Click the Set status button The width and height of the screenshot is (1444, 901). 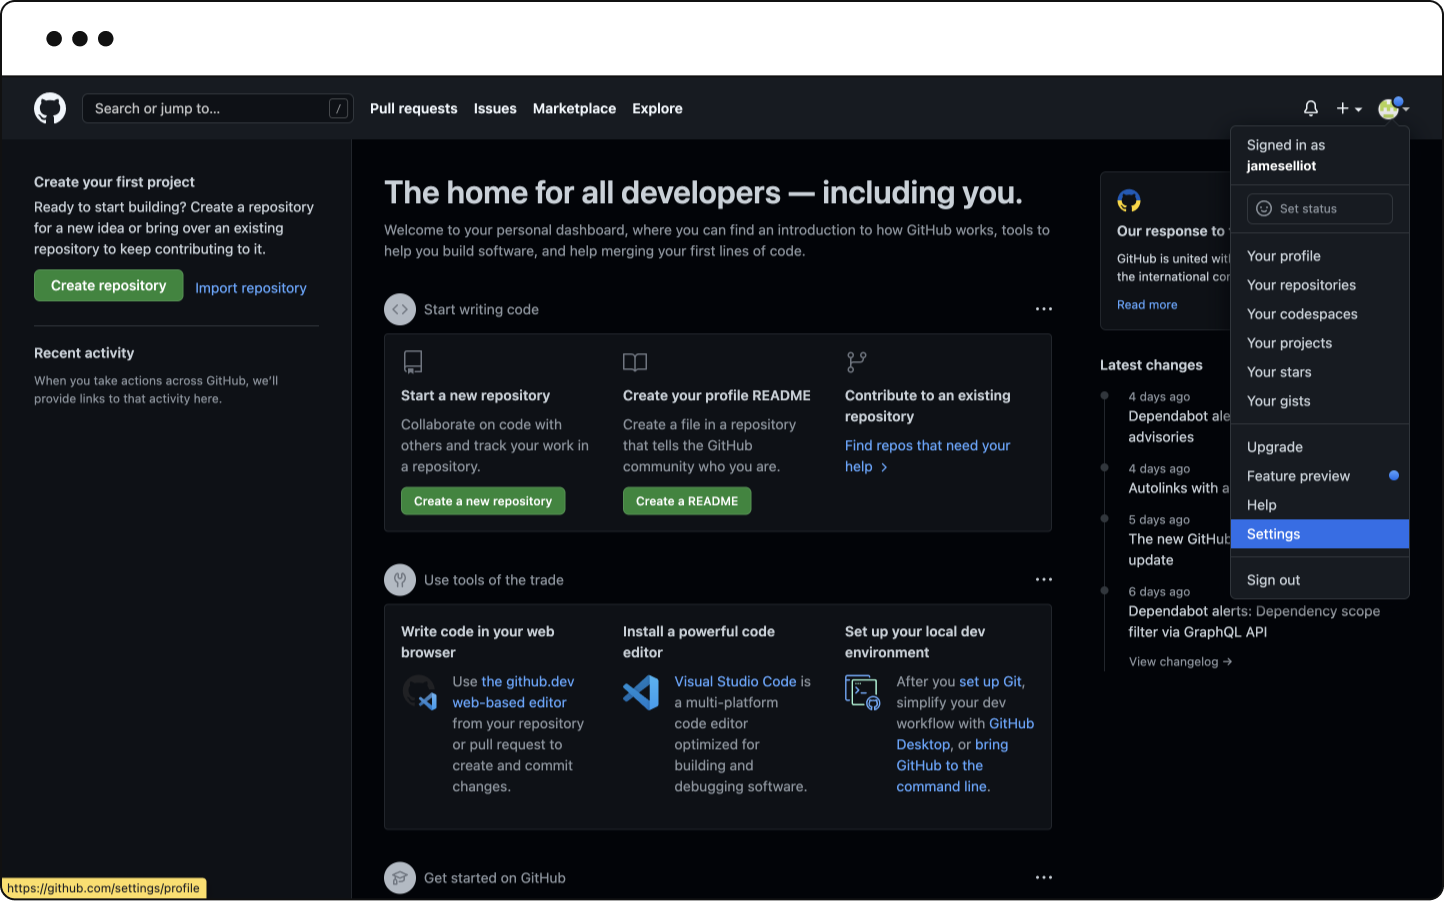pos(1320,208)
